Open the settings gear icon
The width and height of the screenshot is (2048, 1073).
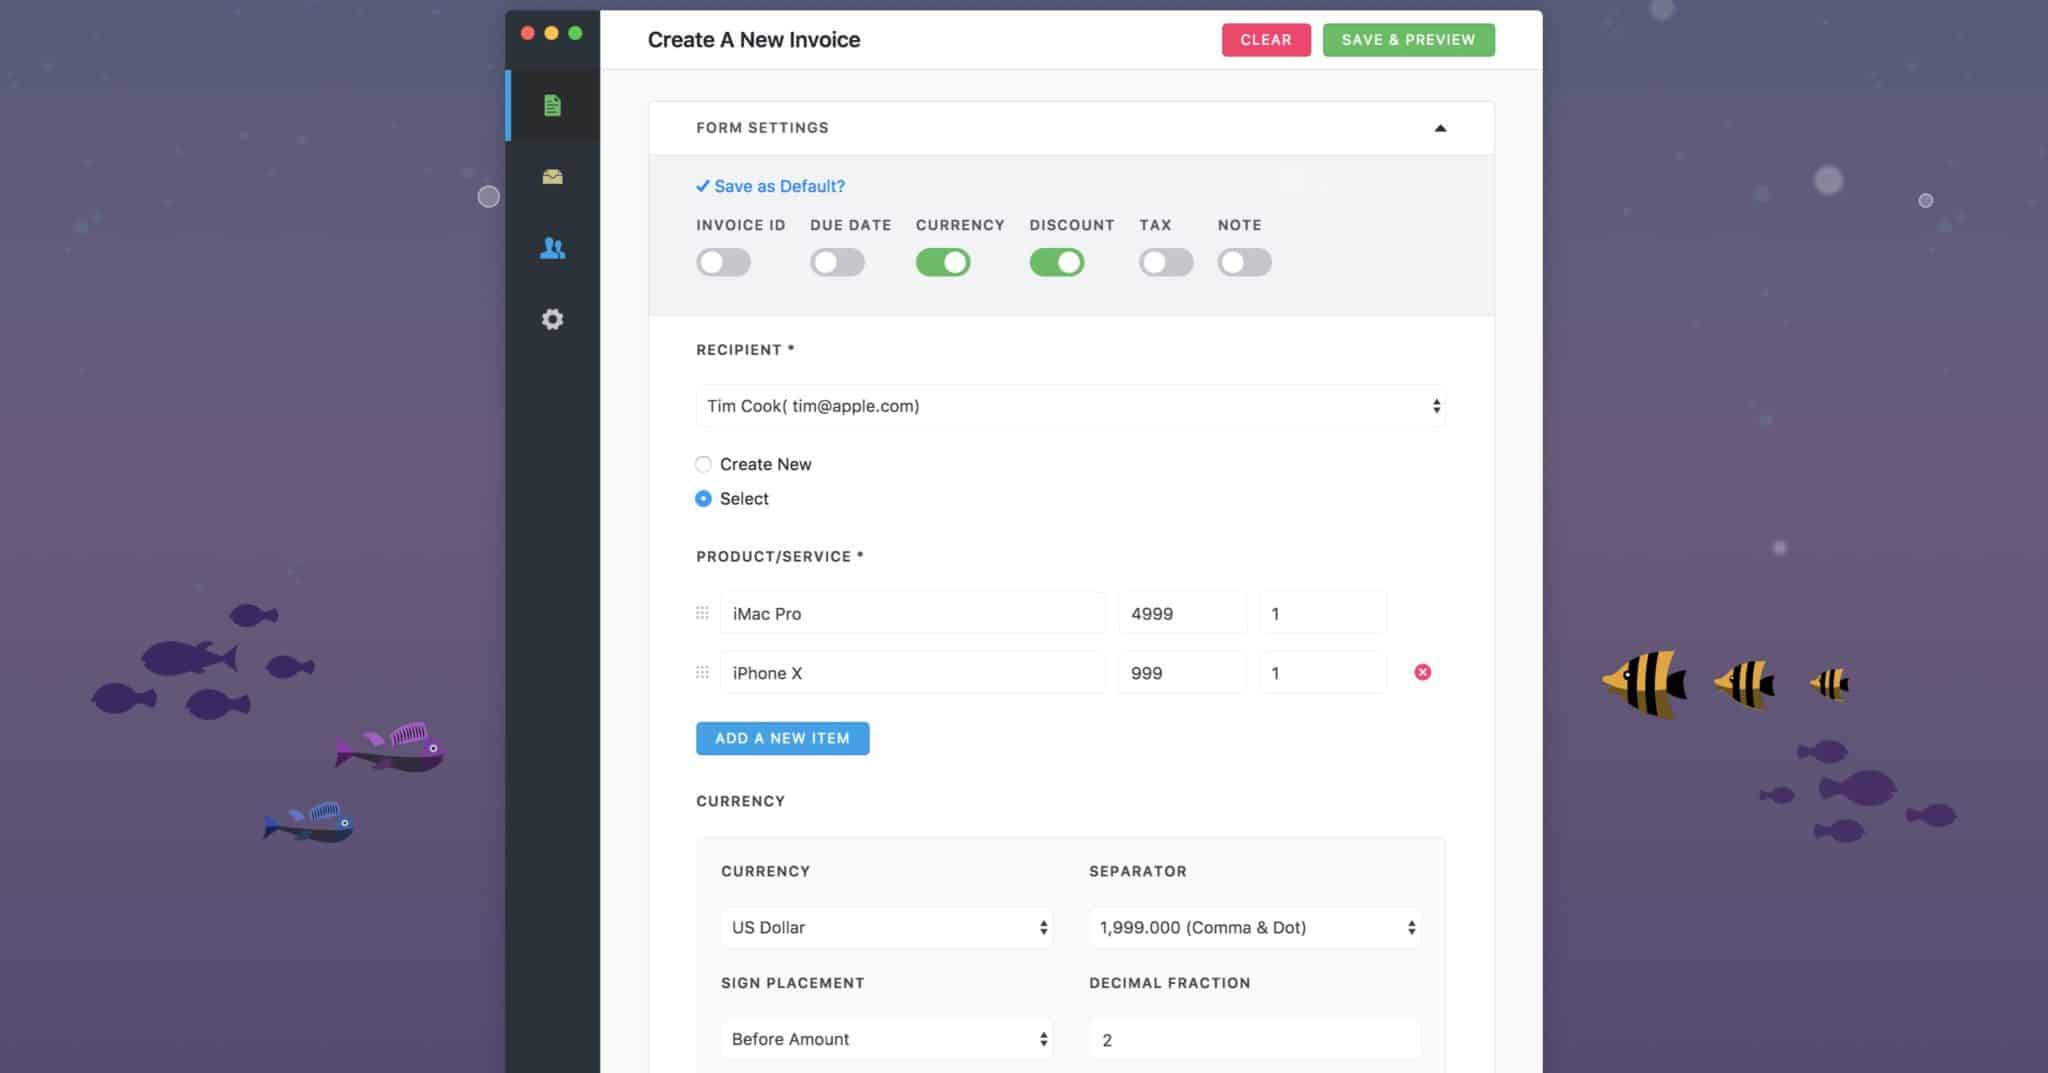[552, 319]
